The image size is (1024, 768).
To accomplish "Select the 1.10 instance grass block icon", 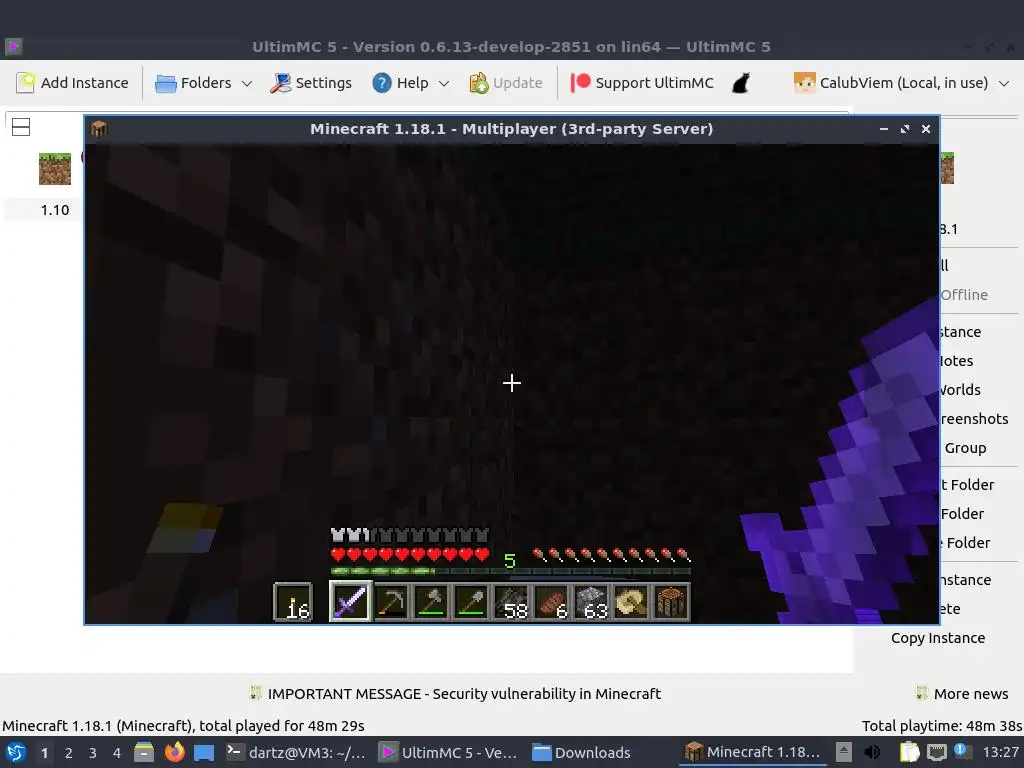I will [55, 169].
